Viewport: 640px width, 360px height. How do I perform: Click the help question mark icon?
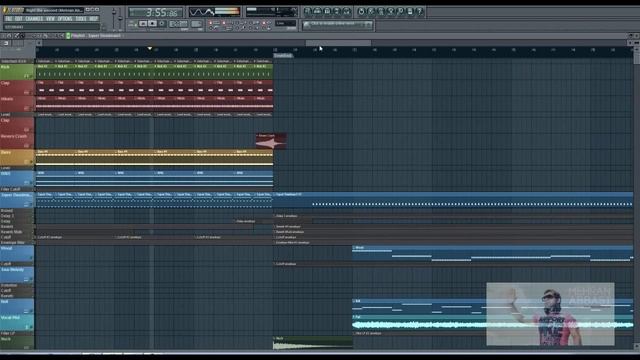coord(420,11)
